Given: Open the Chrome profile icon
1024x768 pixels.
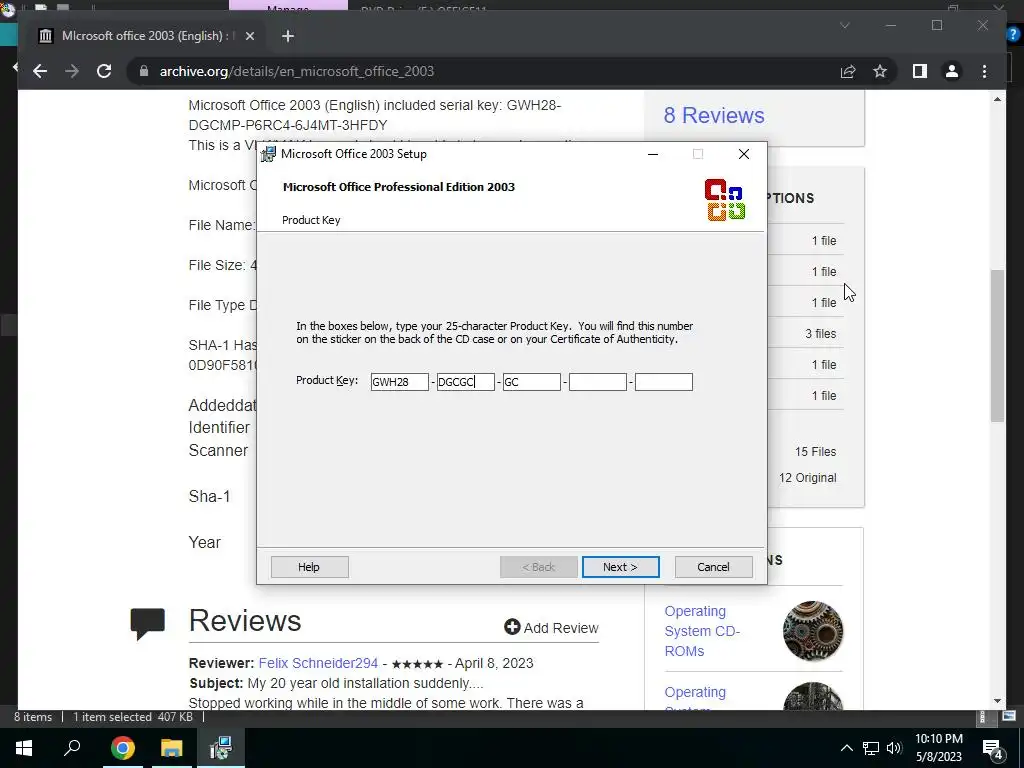Looking at the screenshot, I should coord(952,71).
